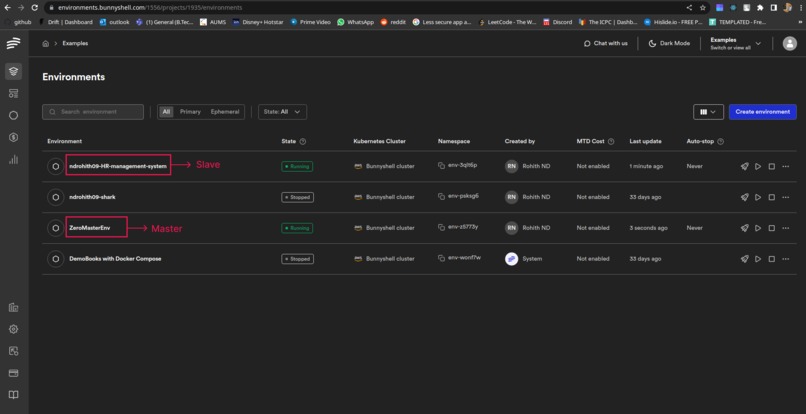The width and height of the screenshot is (806, 414).
Task: Deploy the ZeroMasterEnv environment (rocket icon)
Action: [x=744, y=228]
